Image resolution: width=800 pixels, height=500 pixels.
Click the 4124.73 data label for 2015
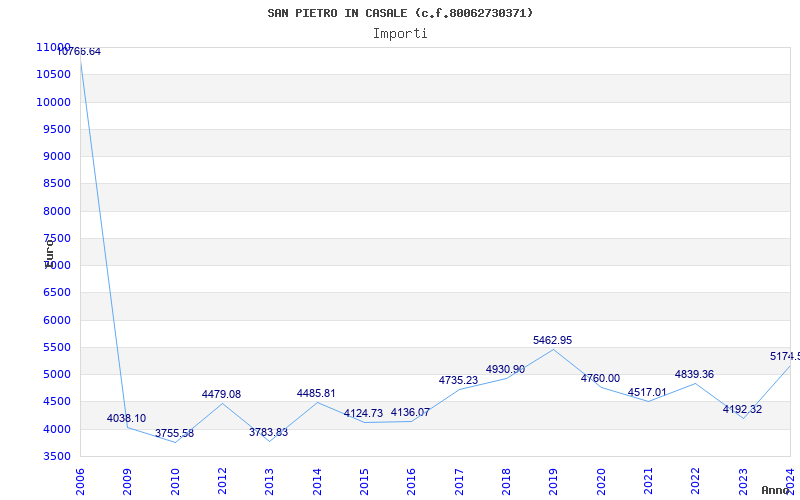pos(363,414)
